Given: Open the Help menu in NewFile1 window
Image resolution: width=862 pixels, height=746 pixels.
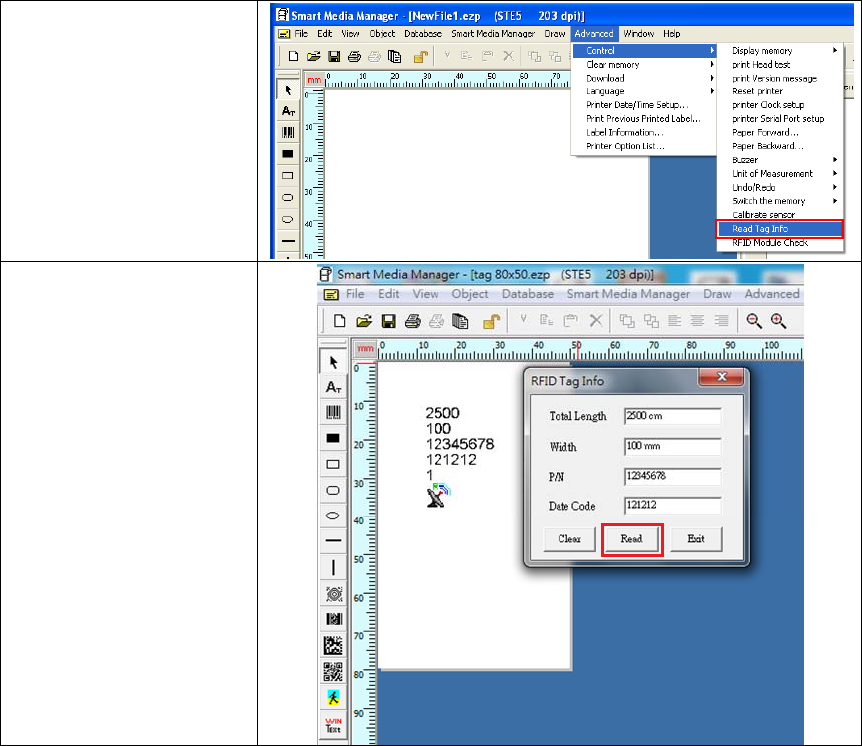Looking at the screenshot, I should pyautogui.click(x=671, y=34).
